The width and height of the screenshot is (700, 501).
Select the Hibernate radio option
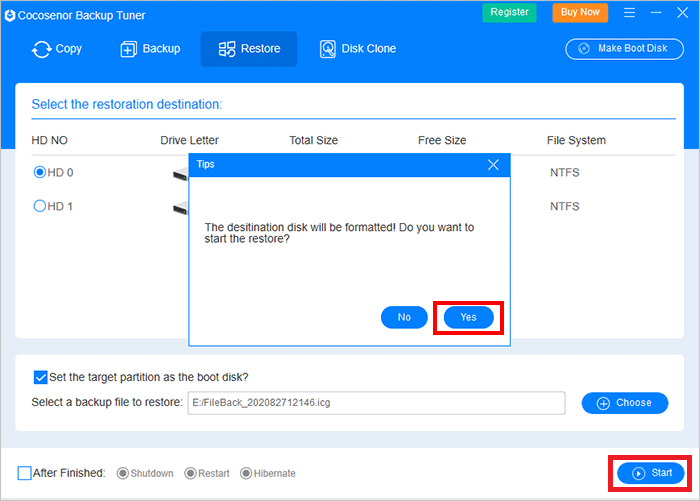click(246, 473)
